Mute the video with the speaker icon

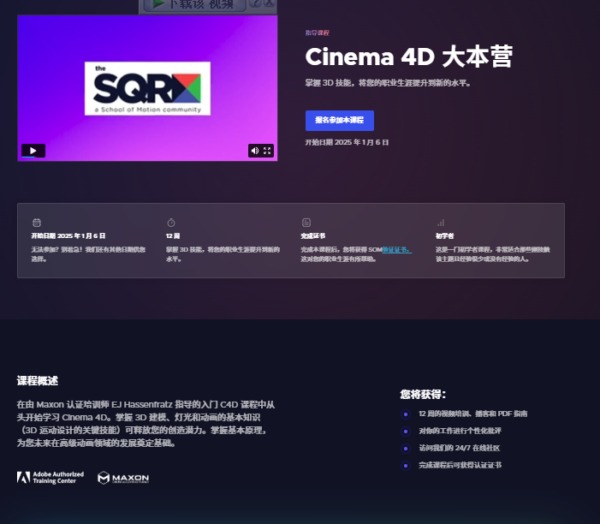(x=255, y=150)
